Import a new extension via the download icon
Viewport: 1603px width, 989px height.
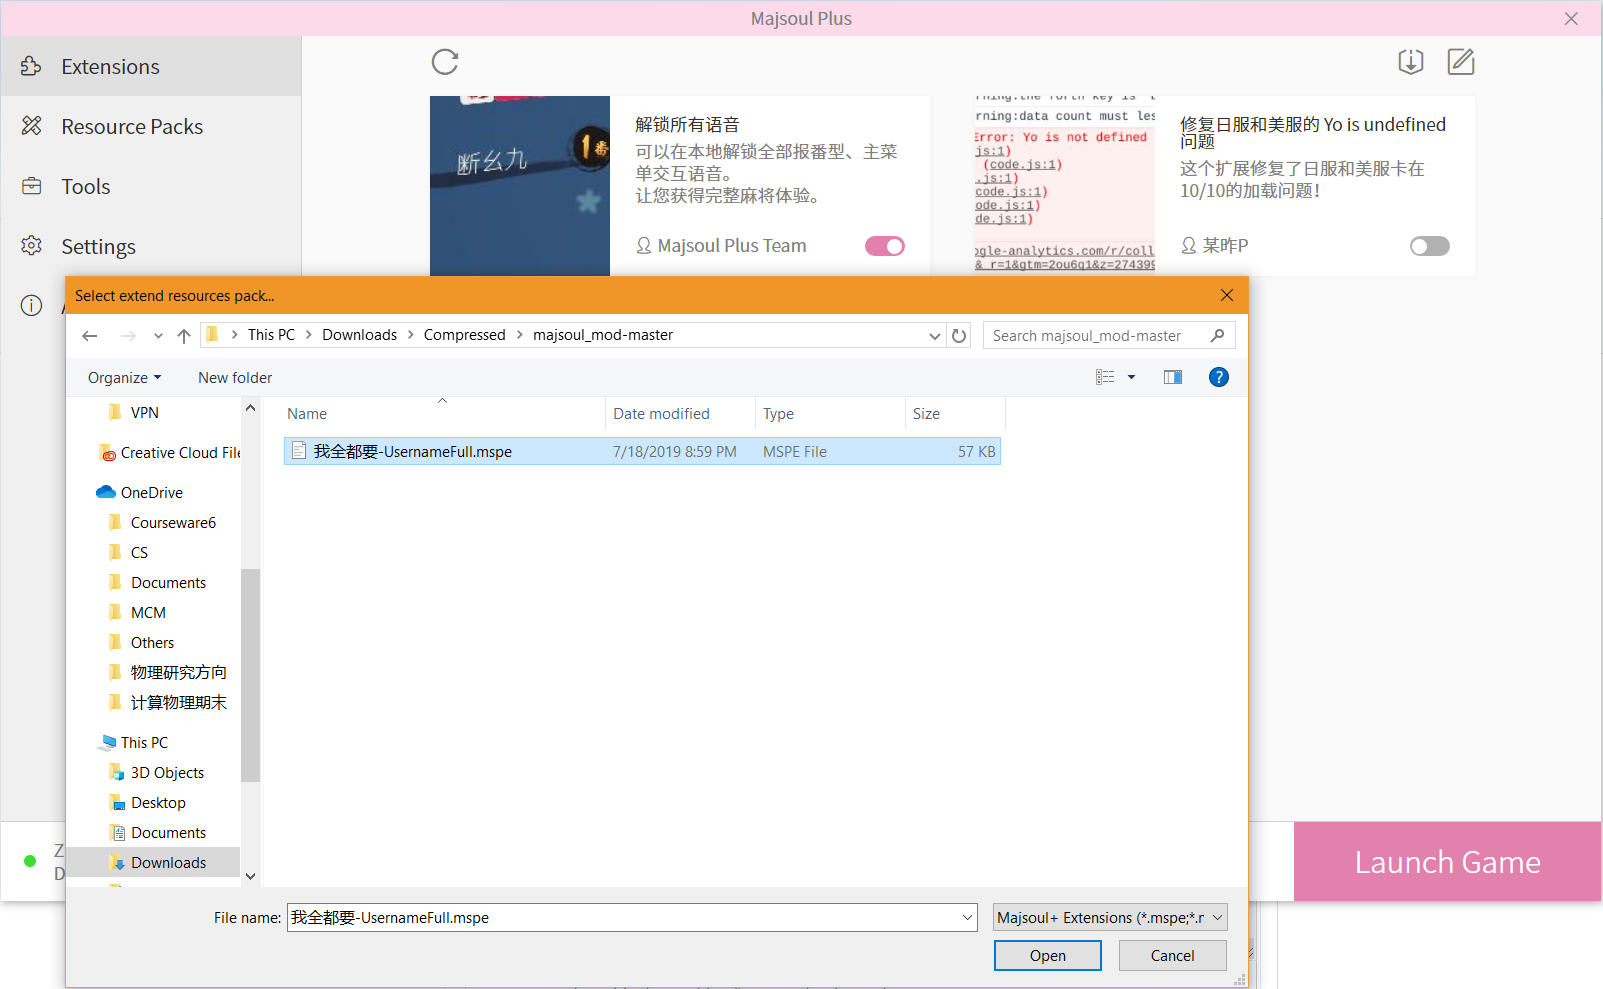tap(1410, 61)
